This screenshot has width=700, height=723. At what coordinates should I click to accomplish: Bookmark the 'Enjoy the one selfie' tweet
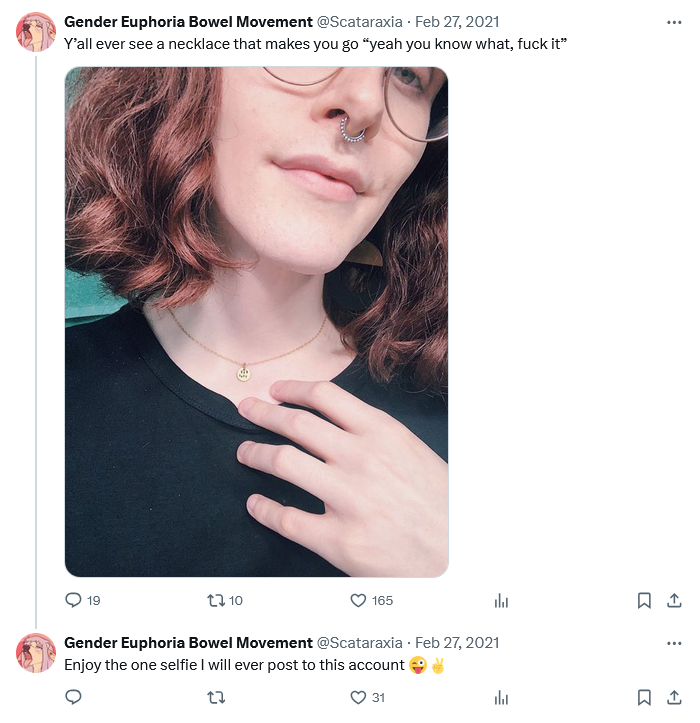click(x=645, y=697)
